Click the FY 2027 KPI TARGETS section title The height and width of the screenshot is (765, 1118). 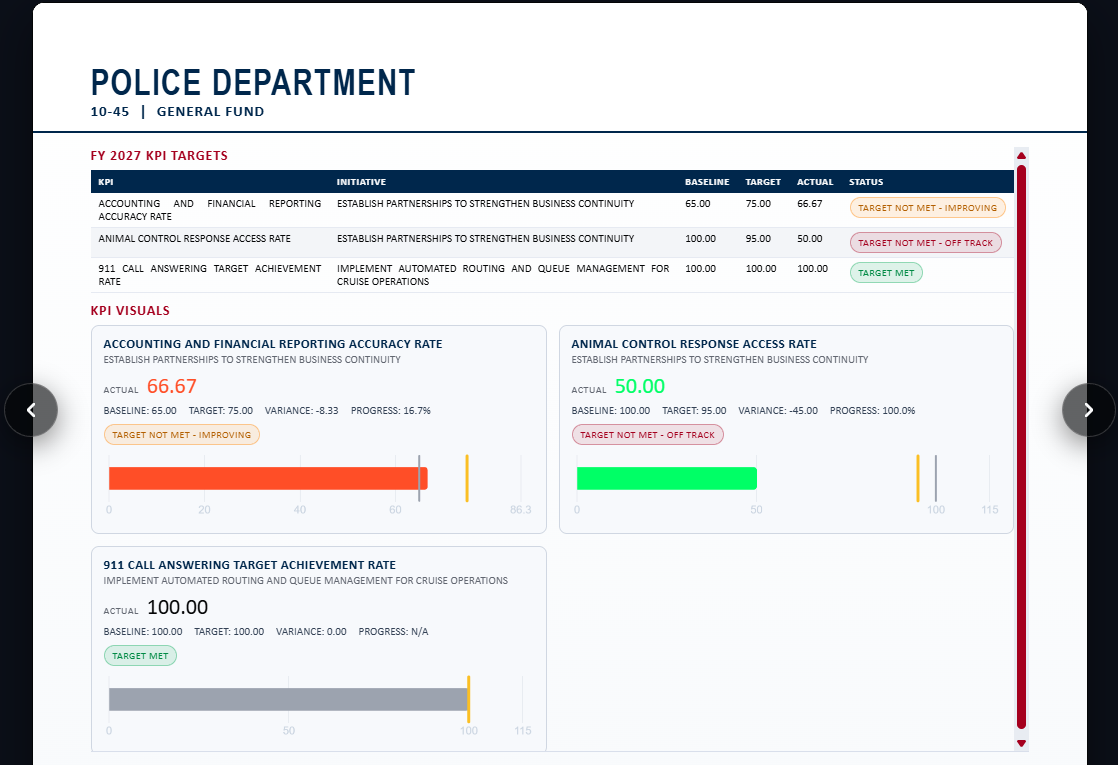tap(159, 155)
